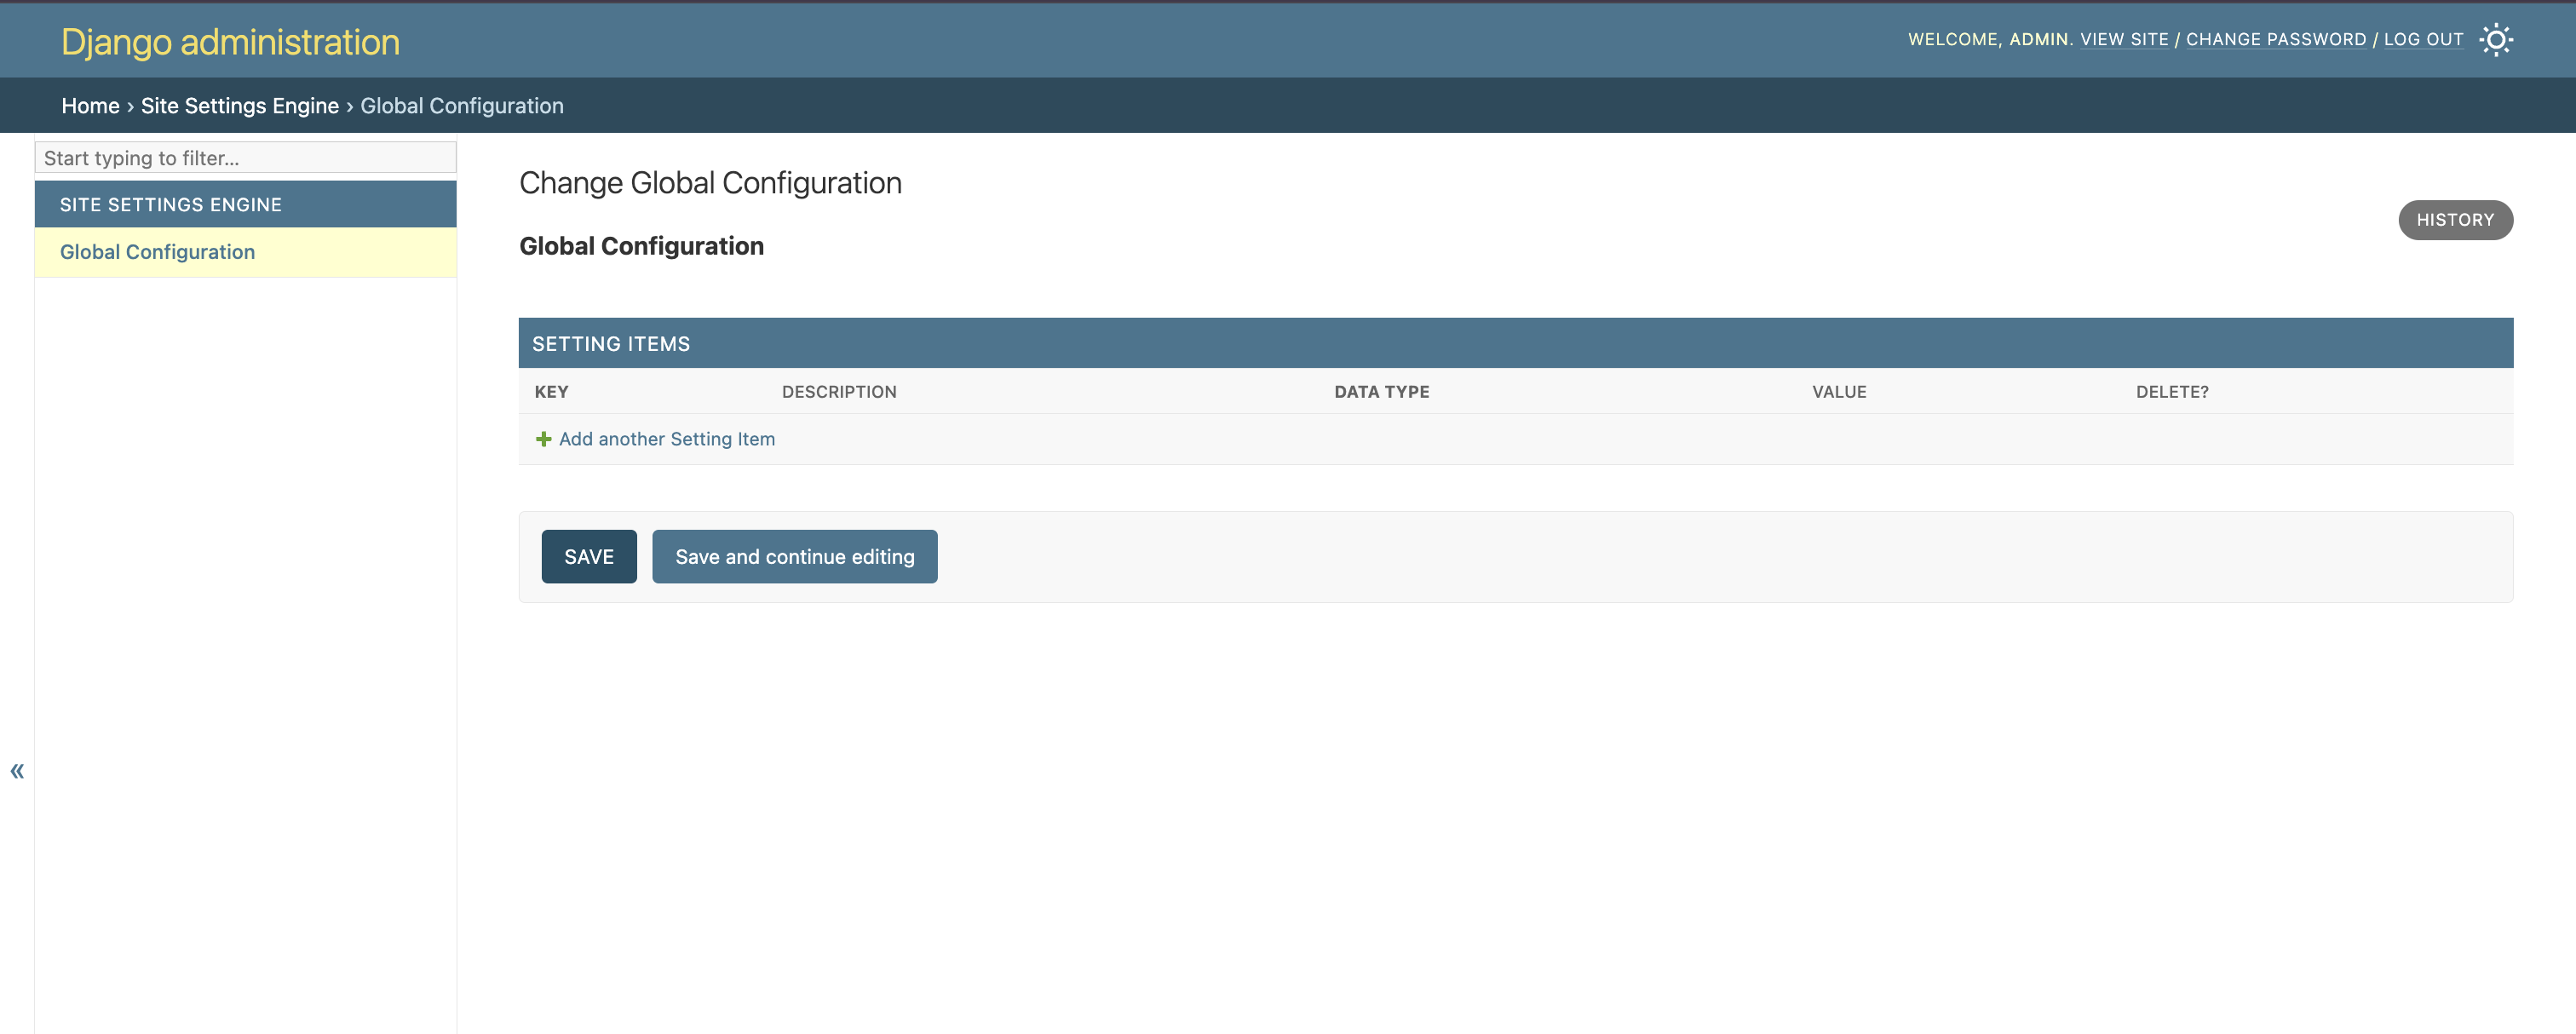Image resolution: width=2576 pixels, height=1034 pixels.
Task: Click the DELETE? column header
Action: [2172, 392]
